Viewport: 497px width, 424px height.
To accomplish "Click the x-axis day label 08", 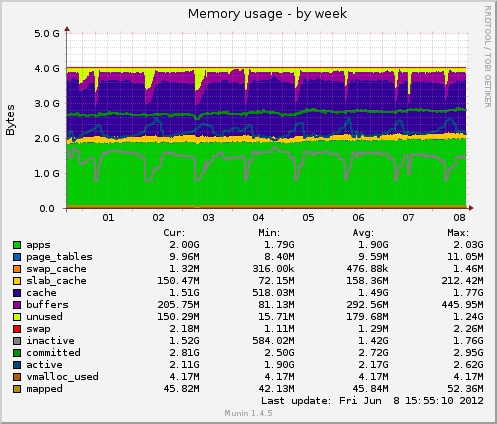I will tap(459, 218).
